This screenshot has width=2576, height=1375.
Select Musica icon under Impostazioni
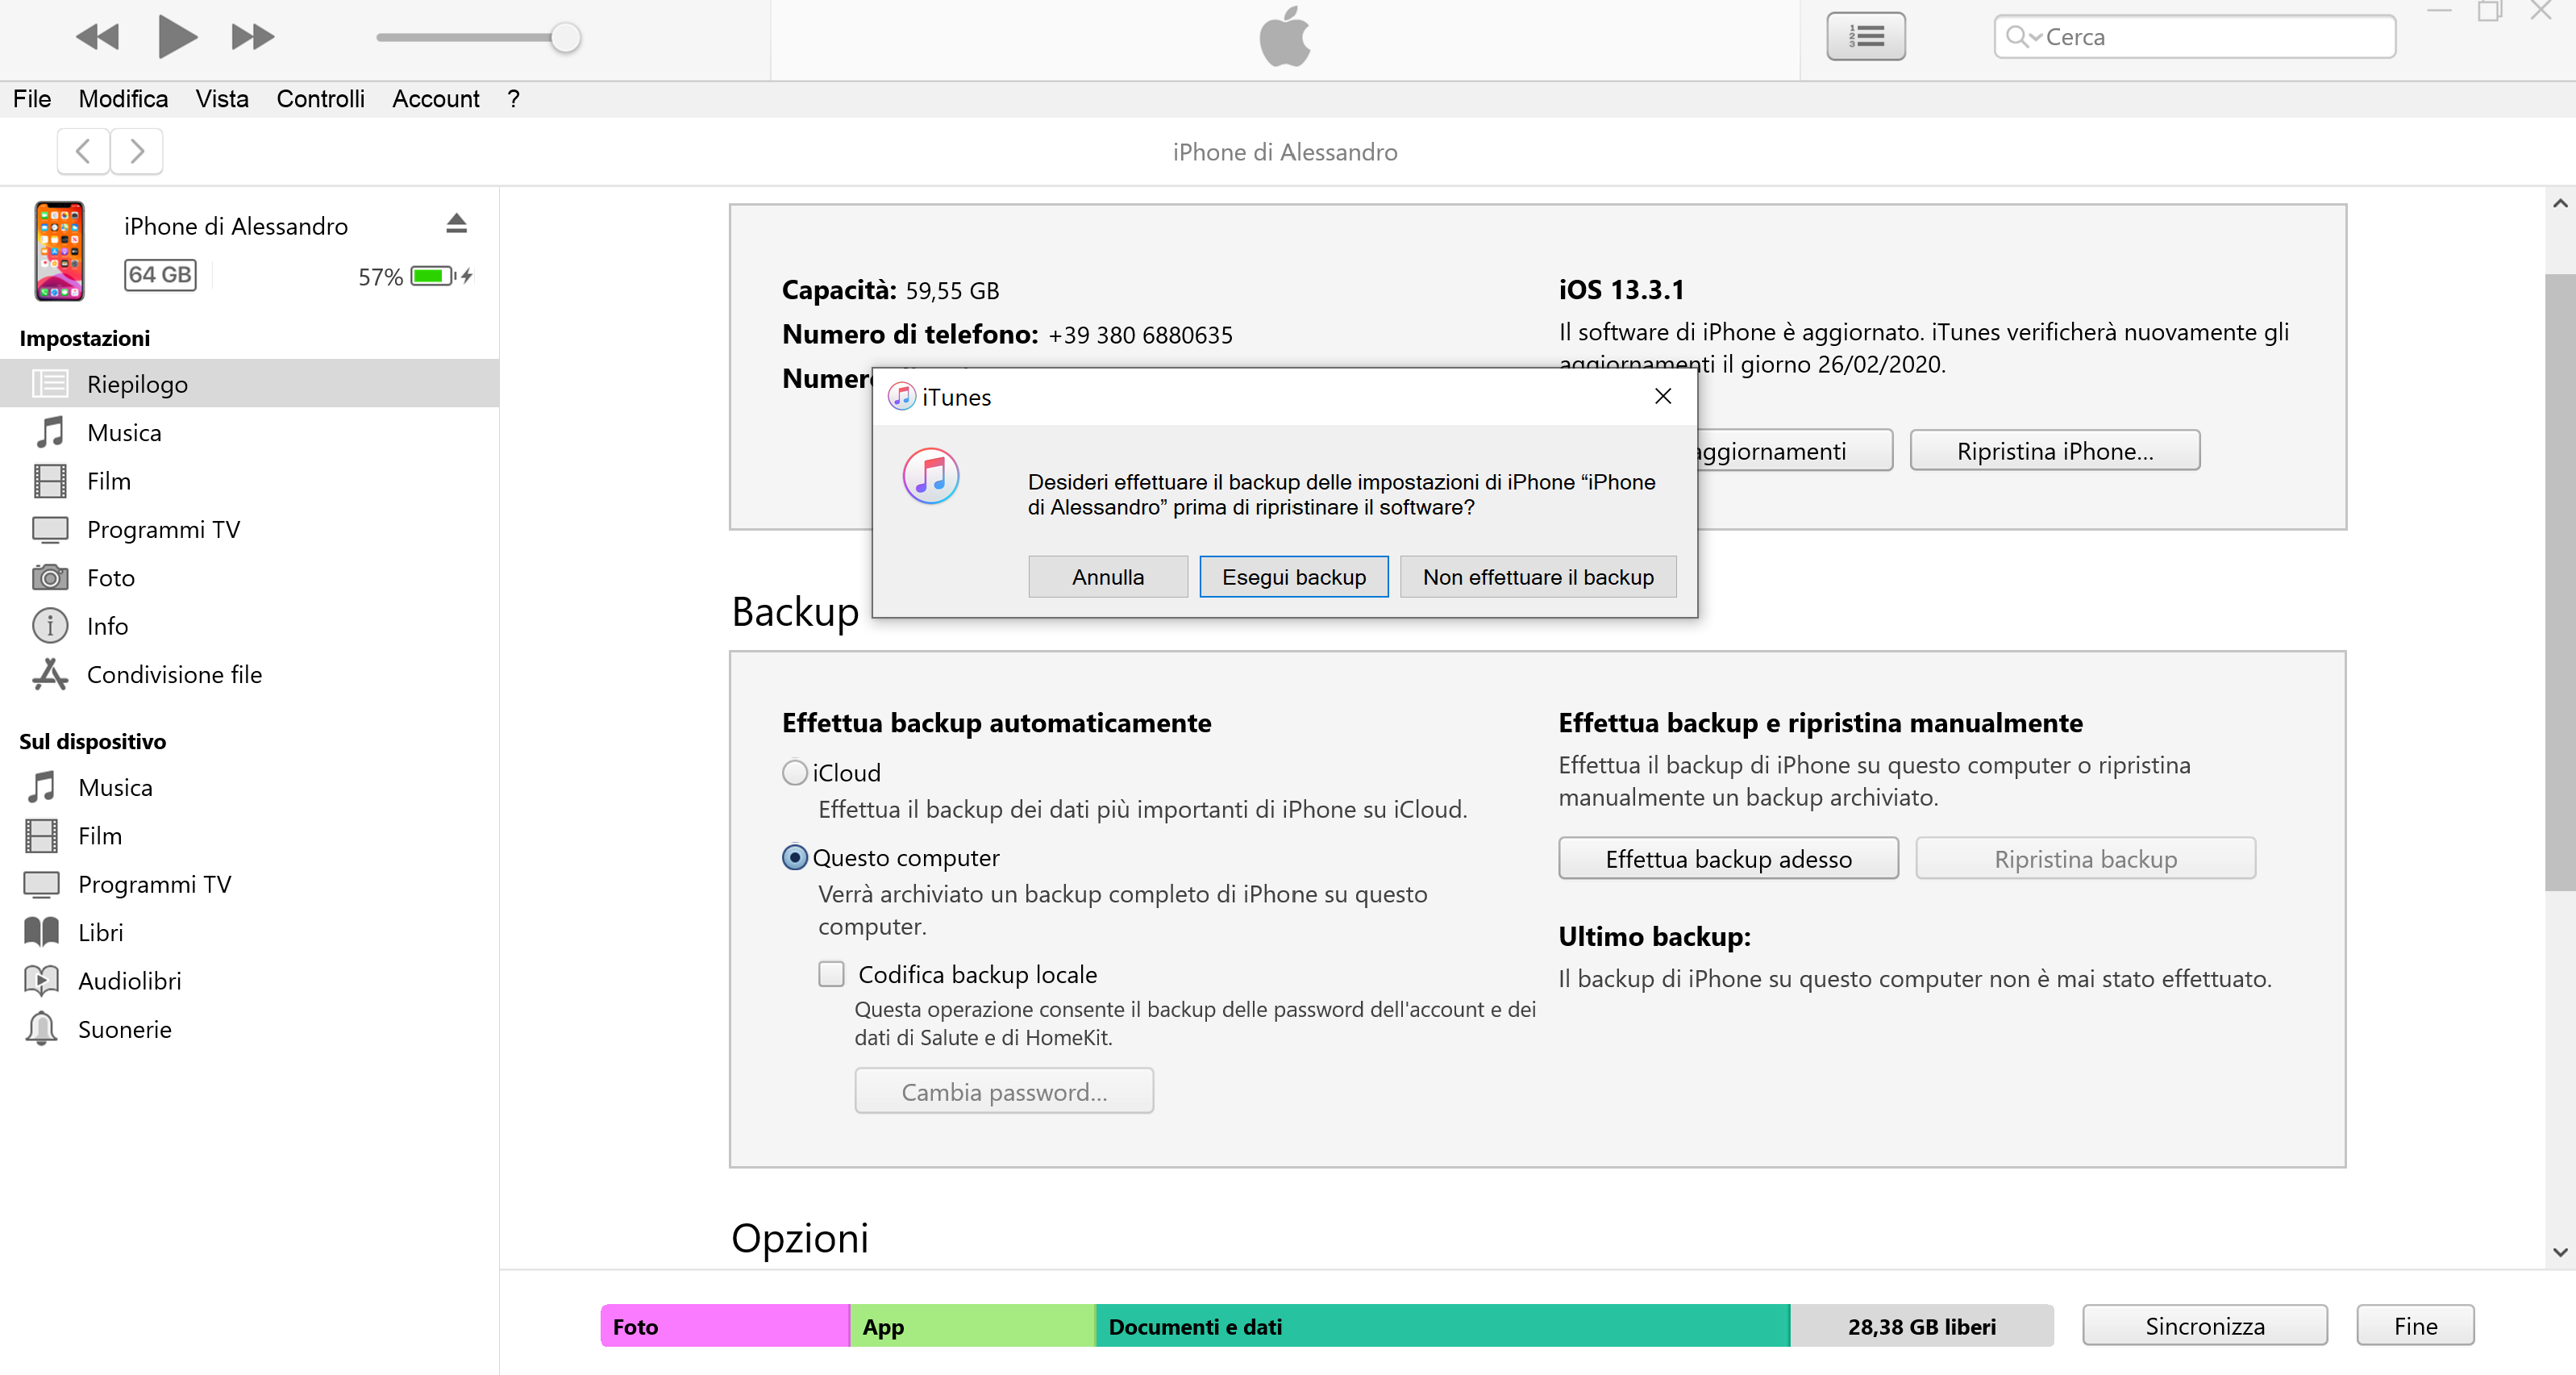click(50, 433)
